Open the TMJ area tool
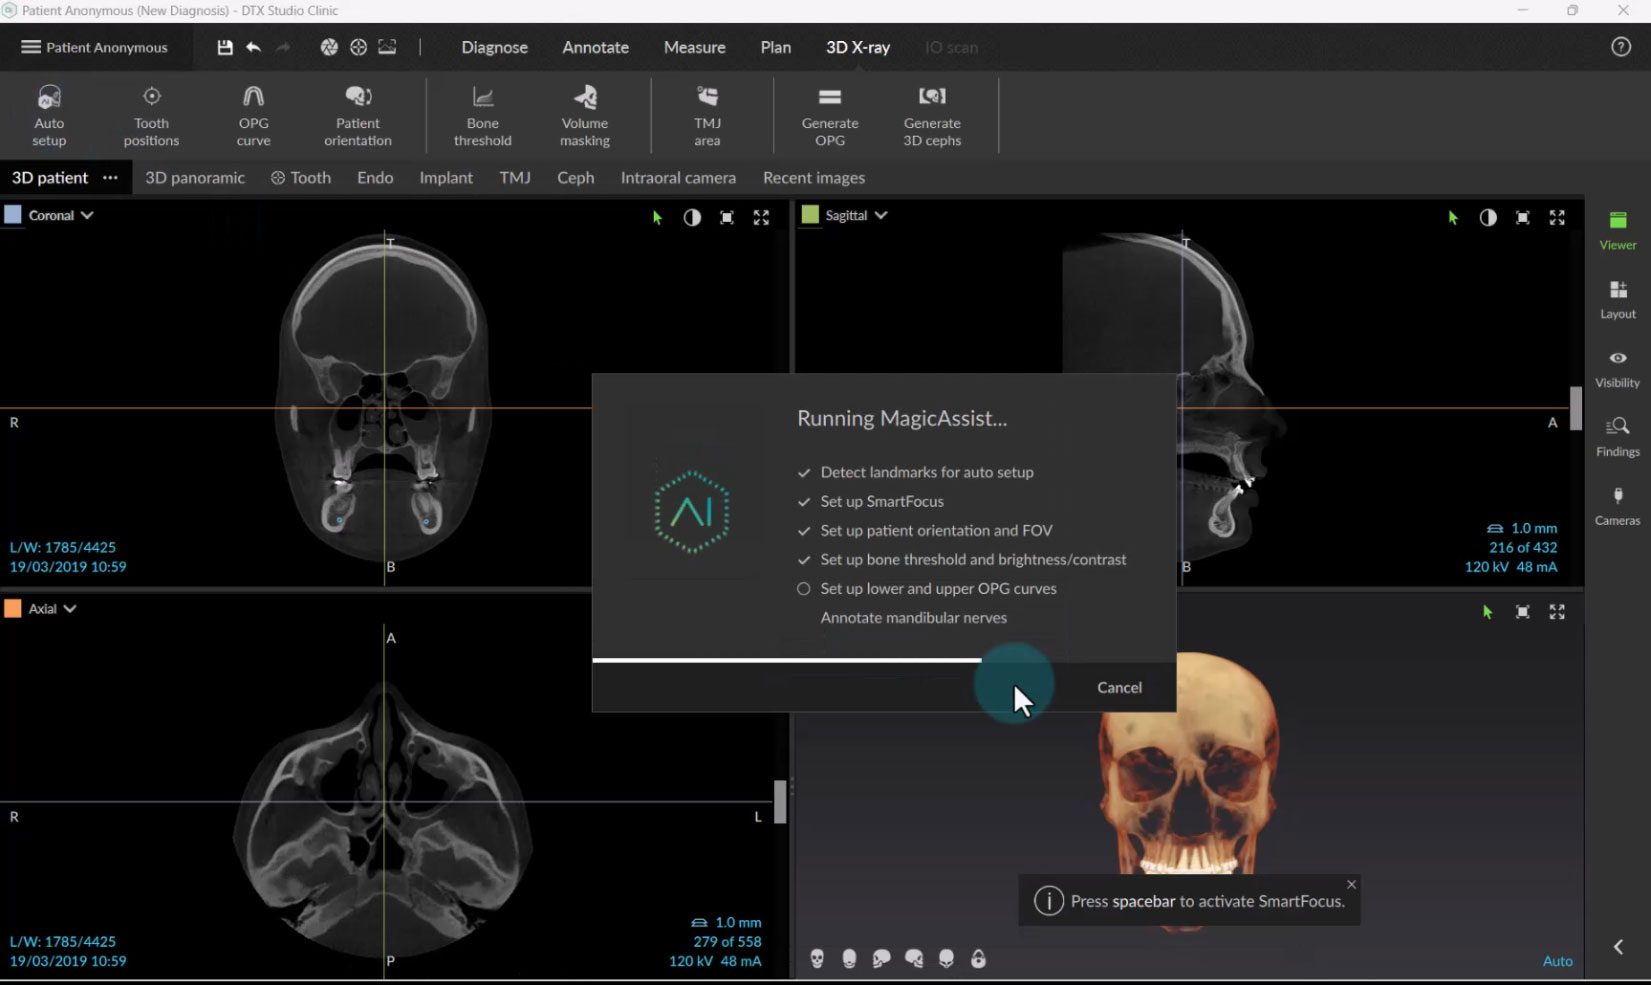The image size is (1651, 985). click(x=707, y=114)
